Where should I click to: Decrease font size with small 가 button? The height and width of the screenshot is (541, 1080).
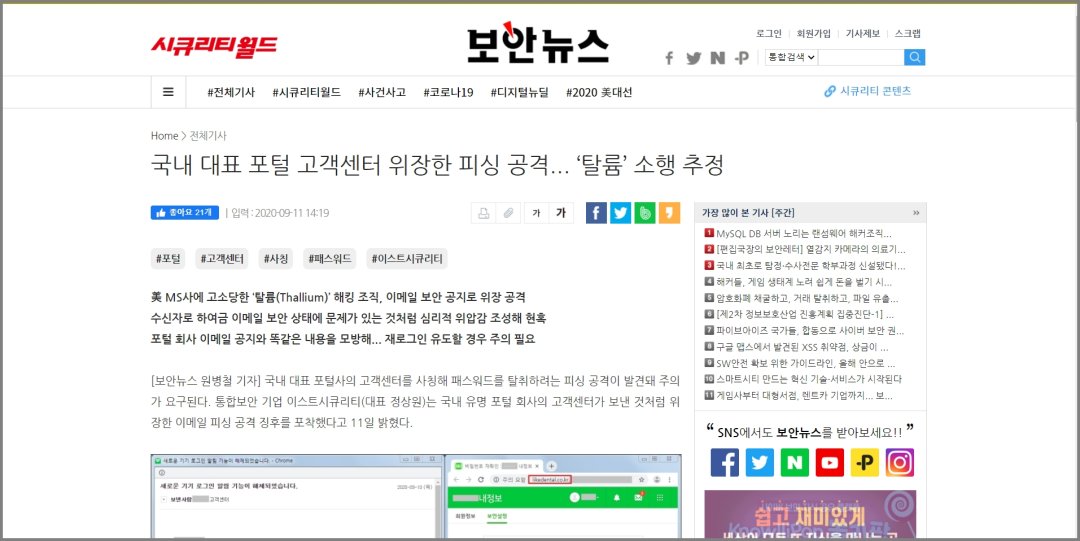pyautogui.click(x=536, y=213)
